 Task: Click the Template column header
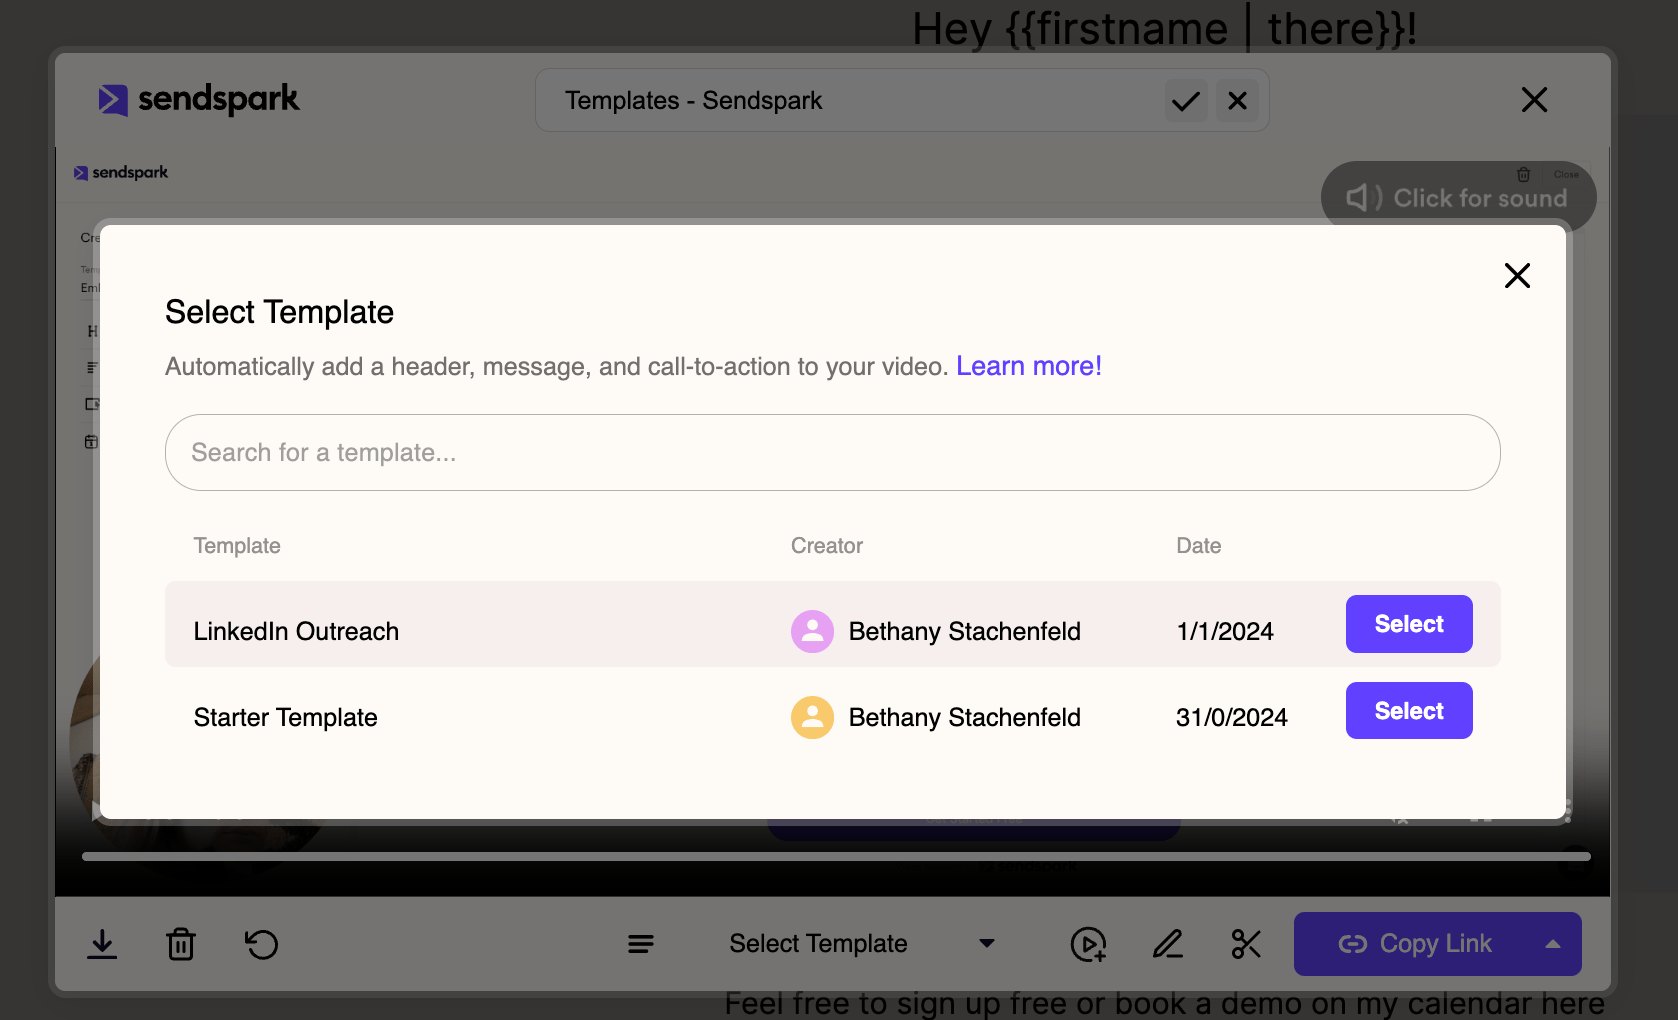click(237, 546)
